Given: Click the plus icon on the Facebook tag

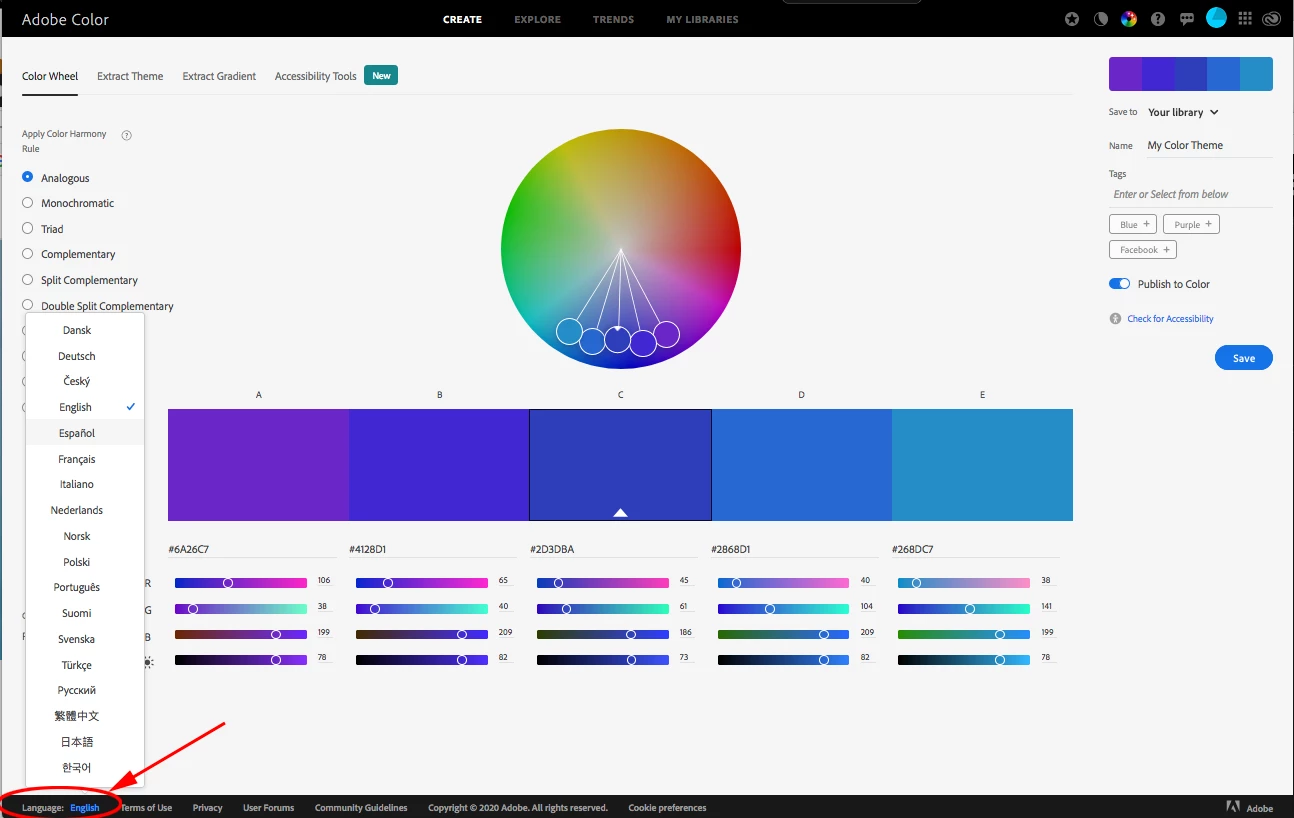Looking at the screenshot, I should [x=1166, y=249].
